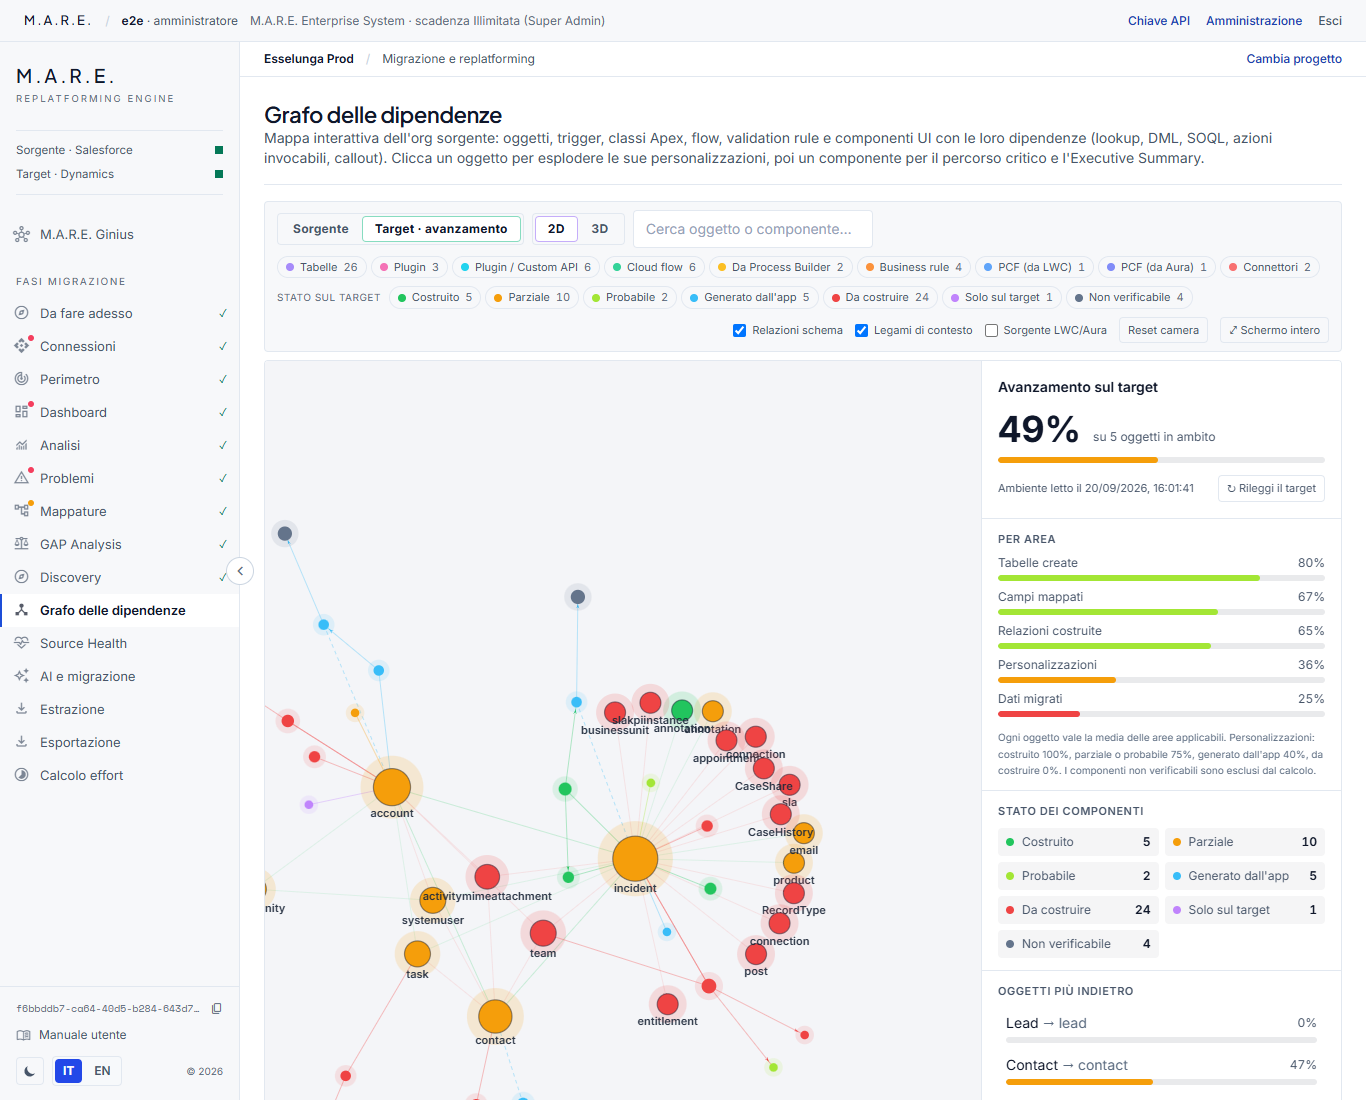Click the Perimetro sidebar icon
This screenshot has height=1100, width=1366.
(x=21, y=379)
